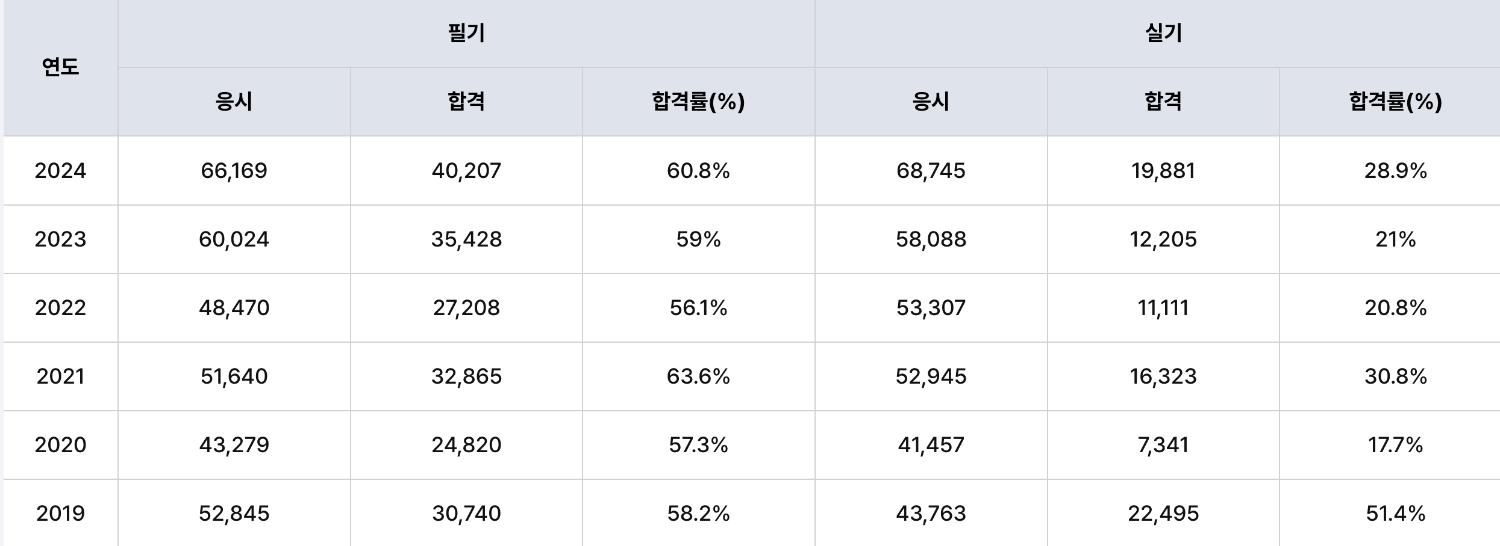Viewport: 1500px width, 546px height.
Task: Select the 2023 year row cell
Action: tap(60, 239)
